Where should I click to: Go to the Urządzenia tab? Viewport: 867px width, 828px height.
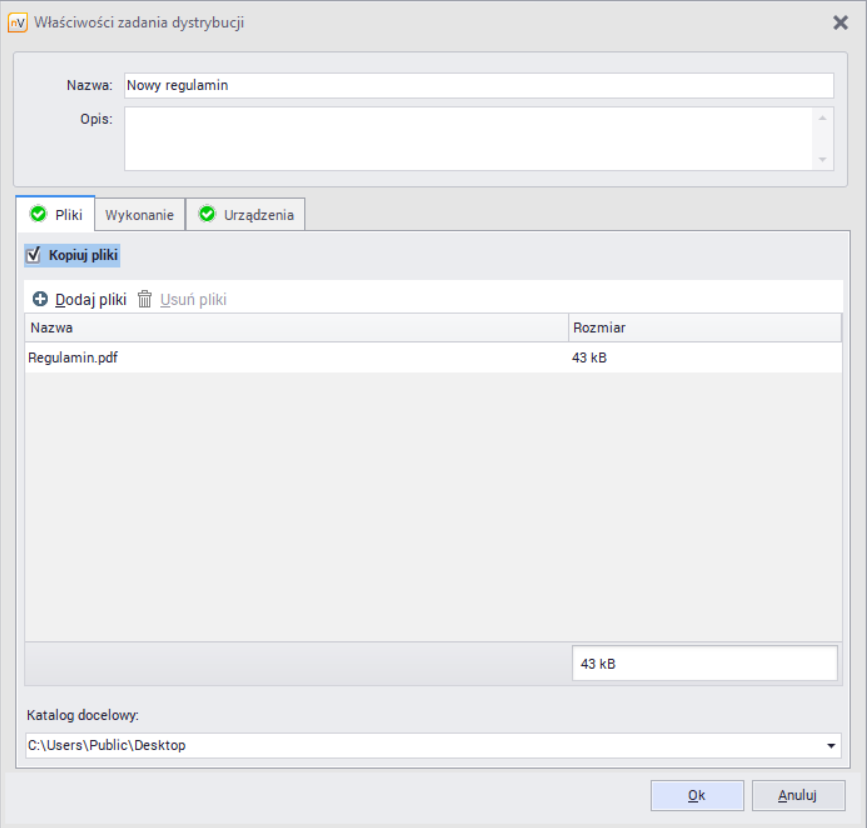(246, 215)
